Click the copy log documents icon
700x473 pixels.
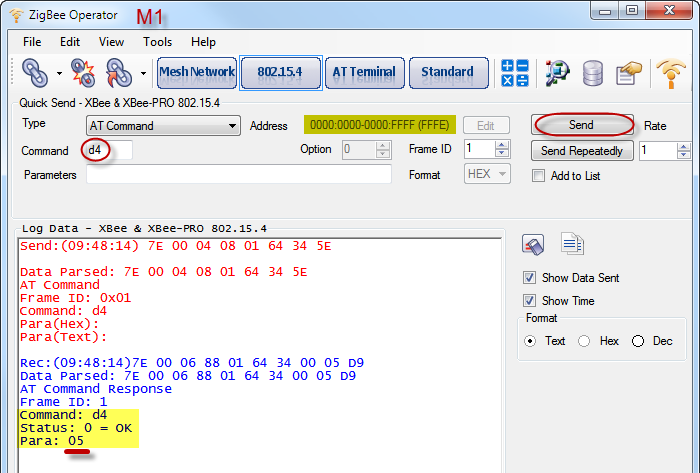572,244
